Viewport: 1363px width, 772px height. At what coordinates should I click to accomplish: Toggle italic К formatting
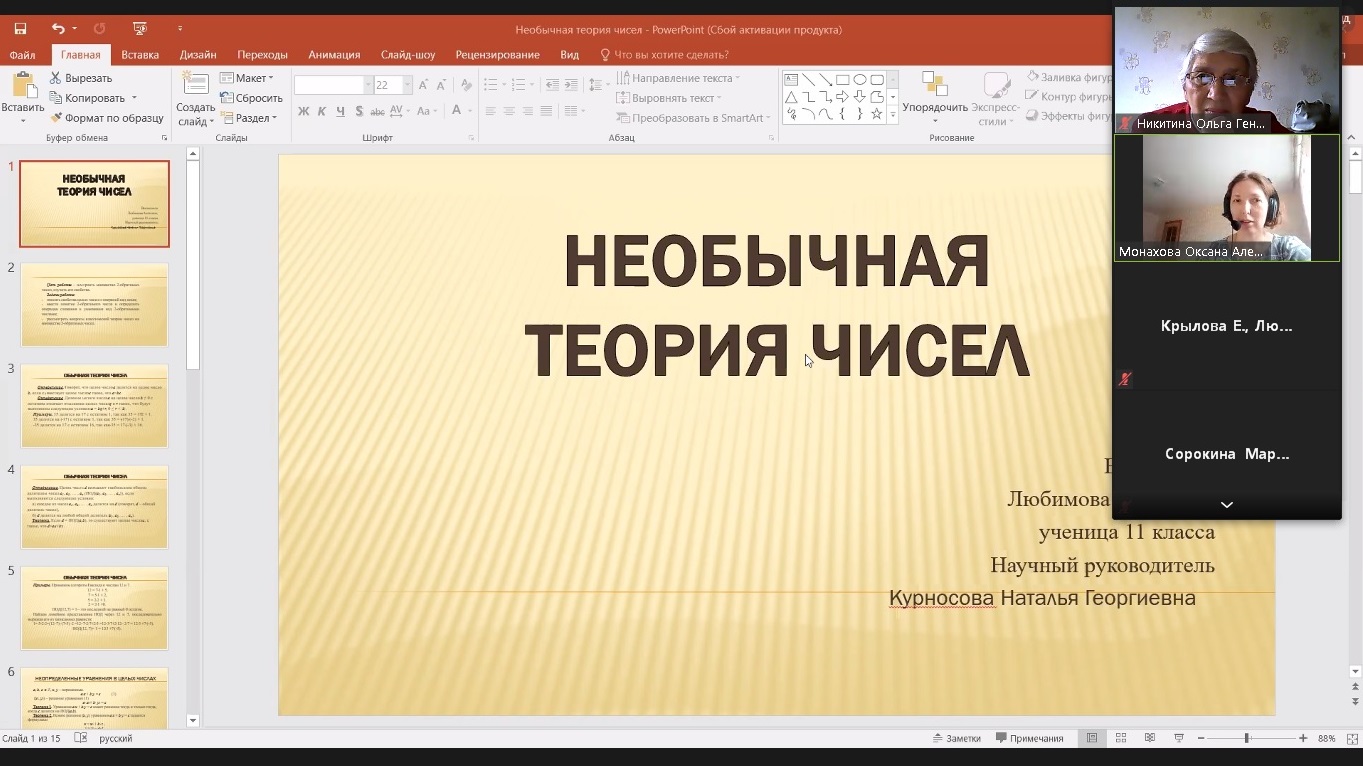[321, 111]
